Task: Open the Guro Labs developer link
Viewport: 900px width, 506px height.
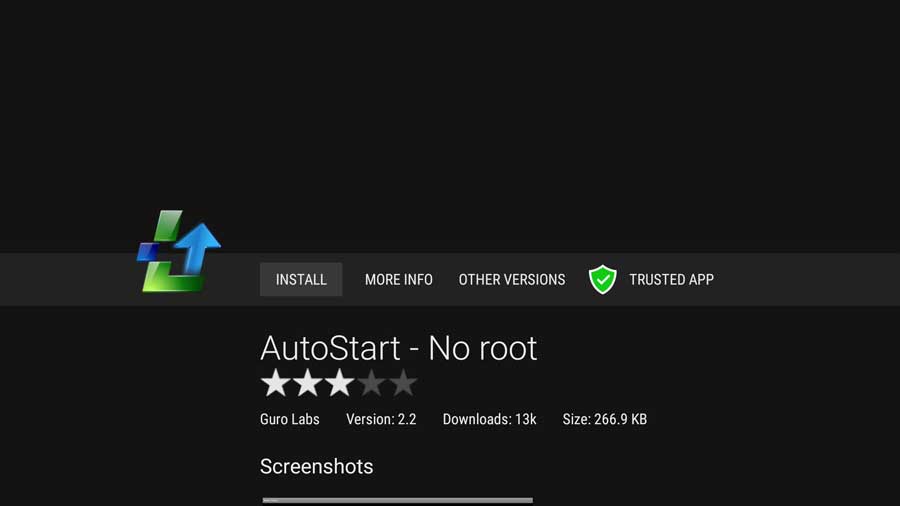Action: 289,419
